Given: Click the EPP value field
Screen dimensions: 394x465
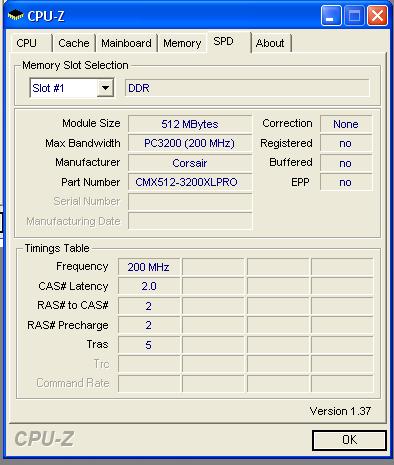Looking at the screenshot, I should (346, 182).
